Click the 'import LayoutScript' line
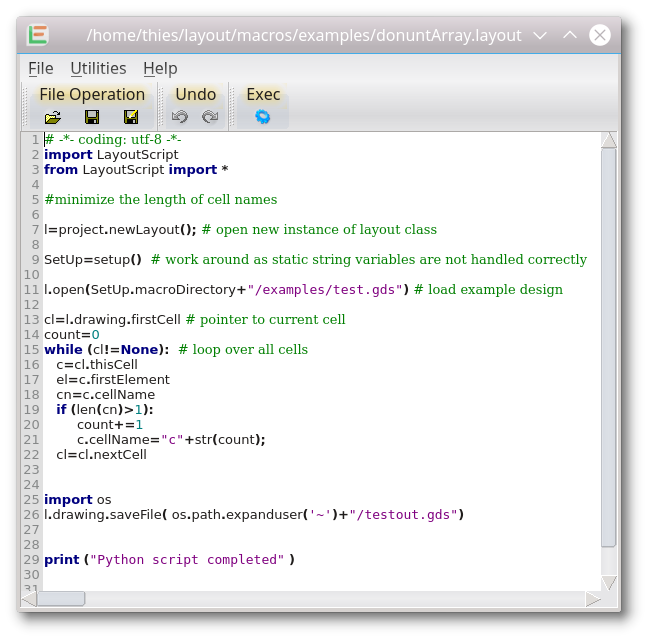The image size is (650, 641). 111,155
